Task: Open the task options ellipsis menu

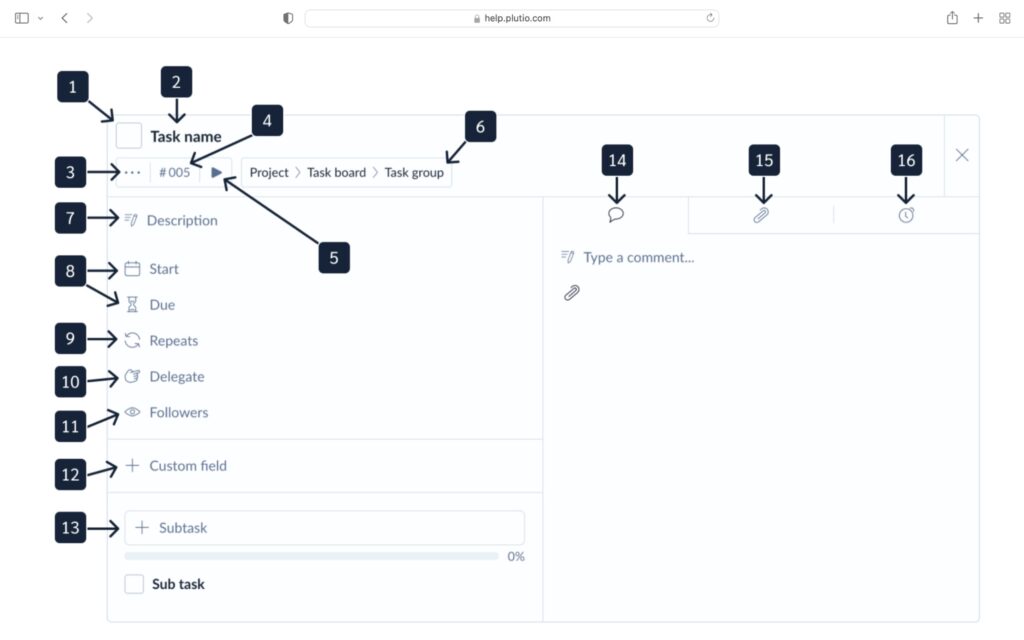Action: [x=131, y=171]
